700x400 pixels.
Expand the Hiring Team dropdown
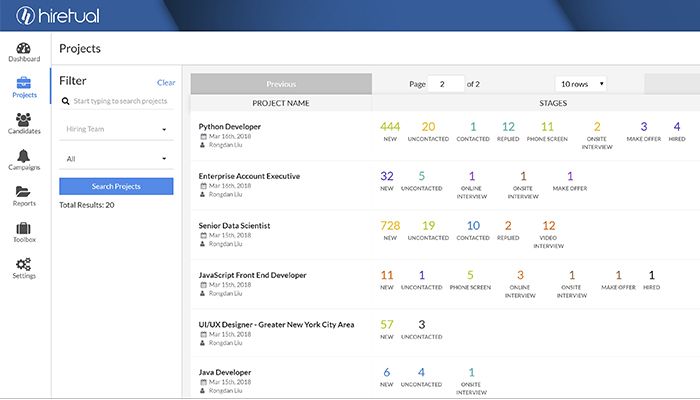(x=116, y=129)
